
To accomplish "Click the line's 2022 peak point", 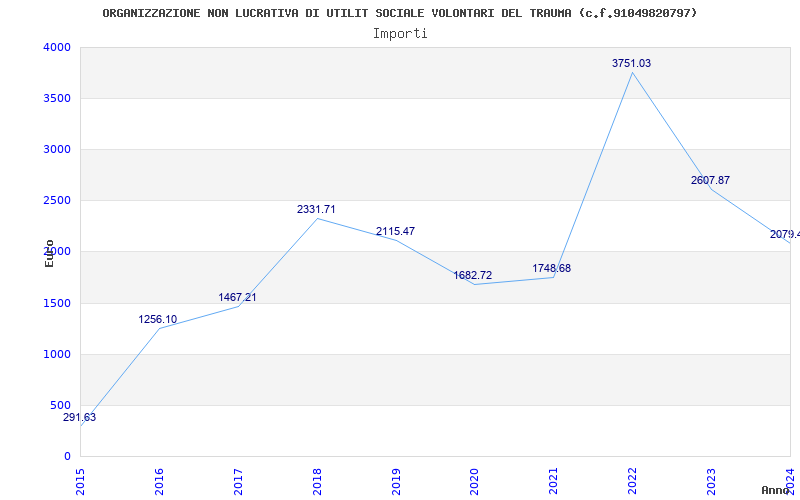I will click(633, 72).
